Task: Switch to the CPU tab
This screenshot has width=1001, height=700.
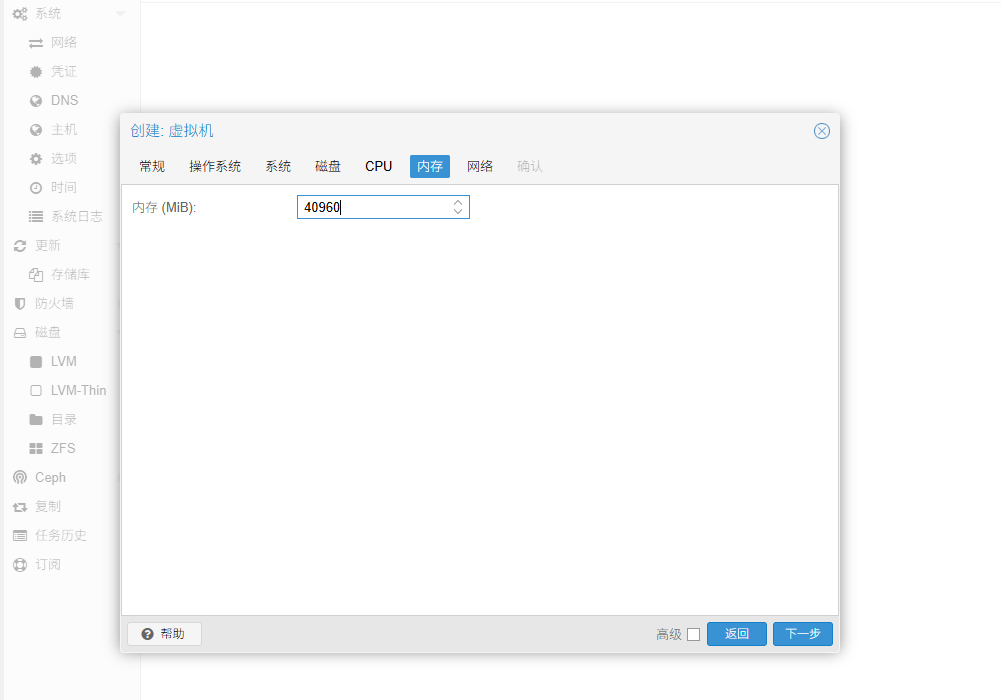Action: pyautogui.click(x=378, y=166)
